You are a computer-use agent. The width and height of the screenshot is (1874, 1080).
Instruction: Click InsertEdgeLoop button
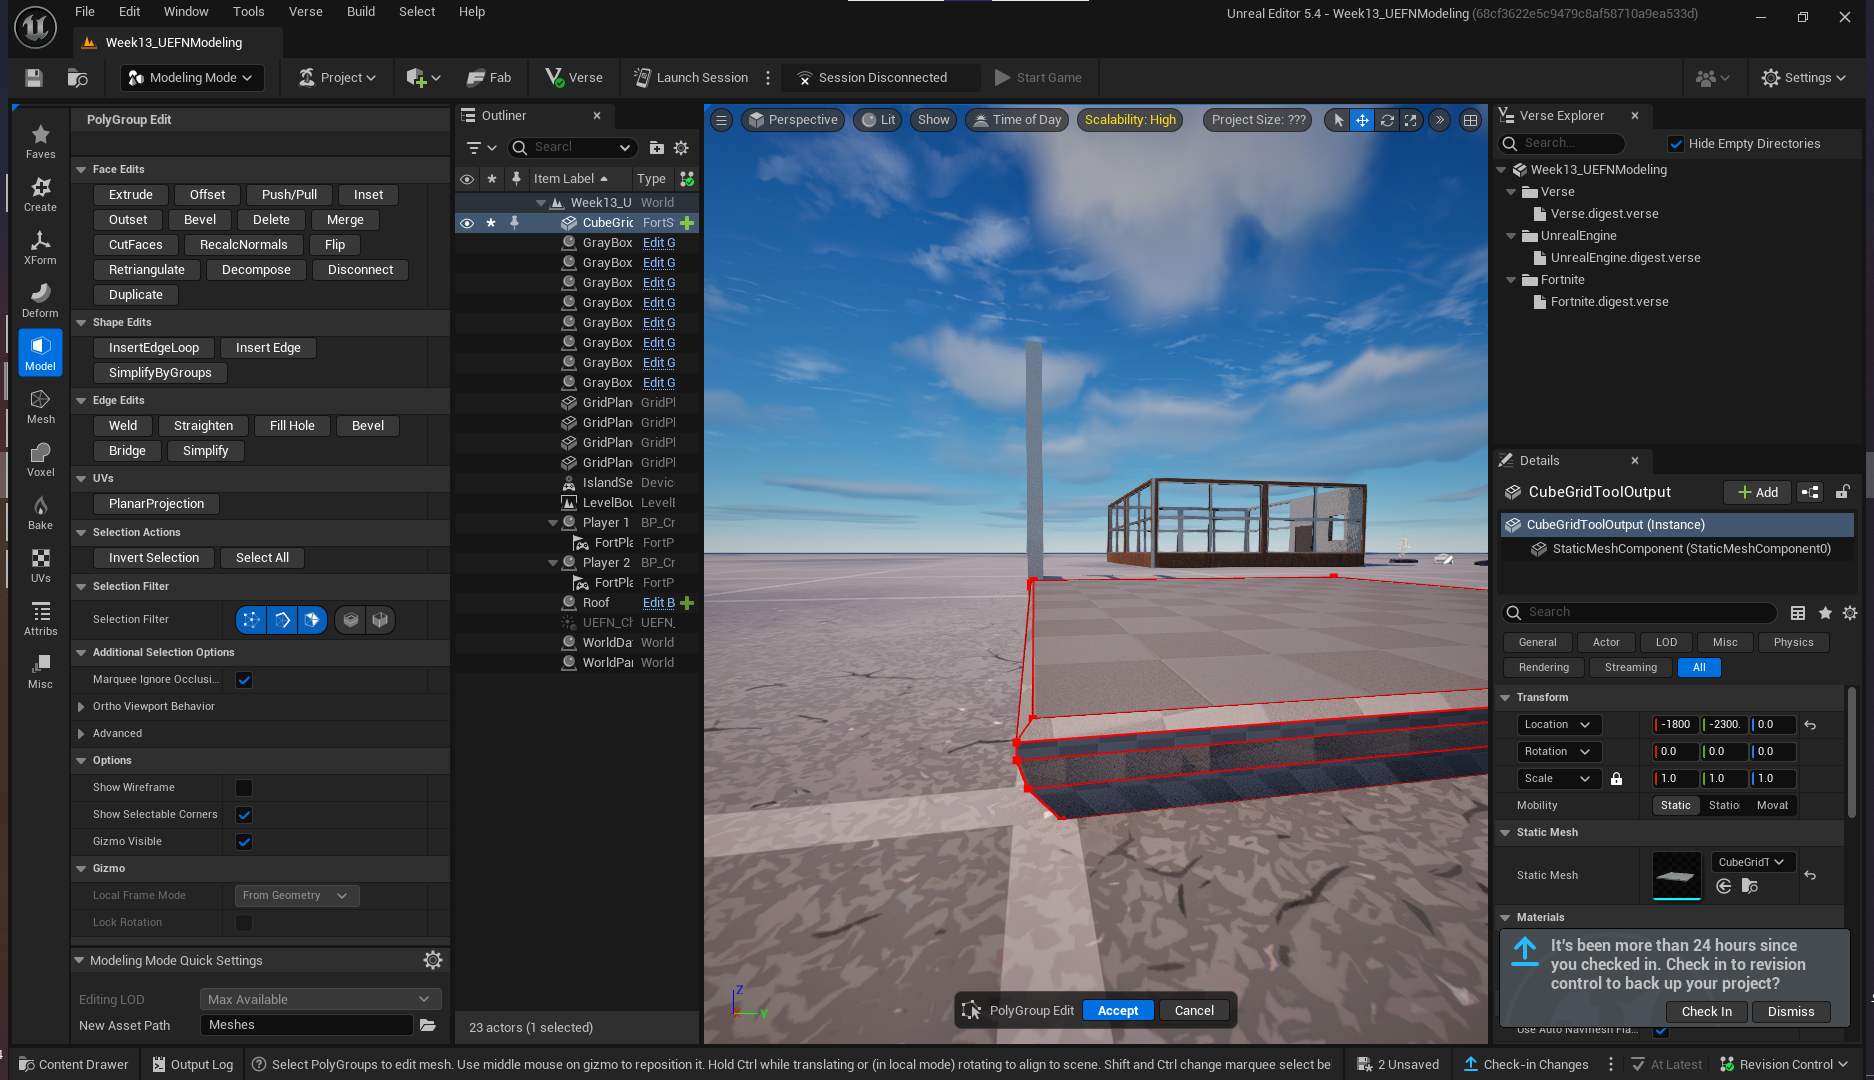coord(154,348)
